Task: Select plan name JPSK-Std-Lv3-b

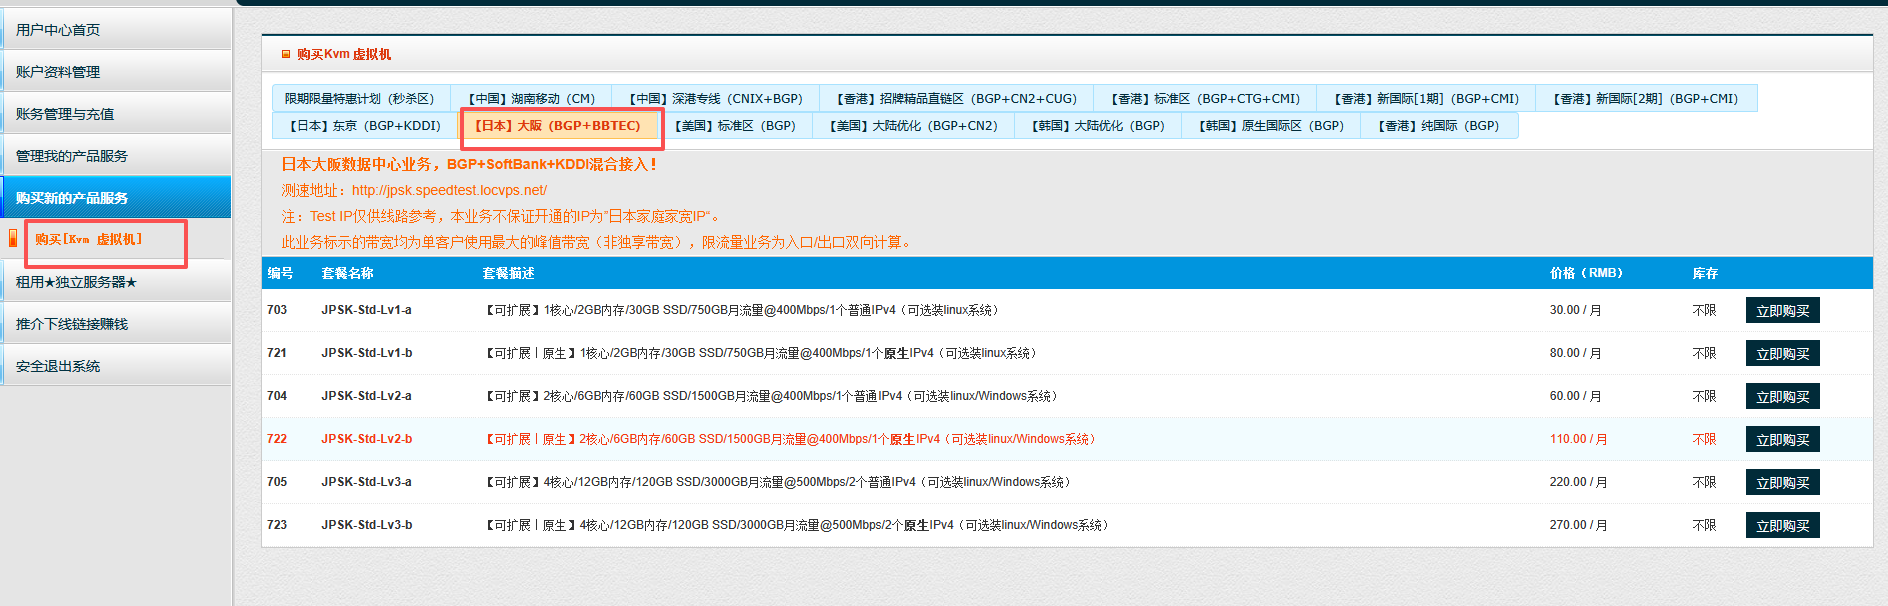Action: [366, 525]
